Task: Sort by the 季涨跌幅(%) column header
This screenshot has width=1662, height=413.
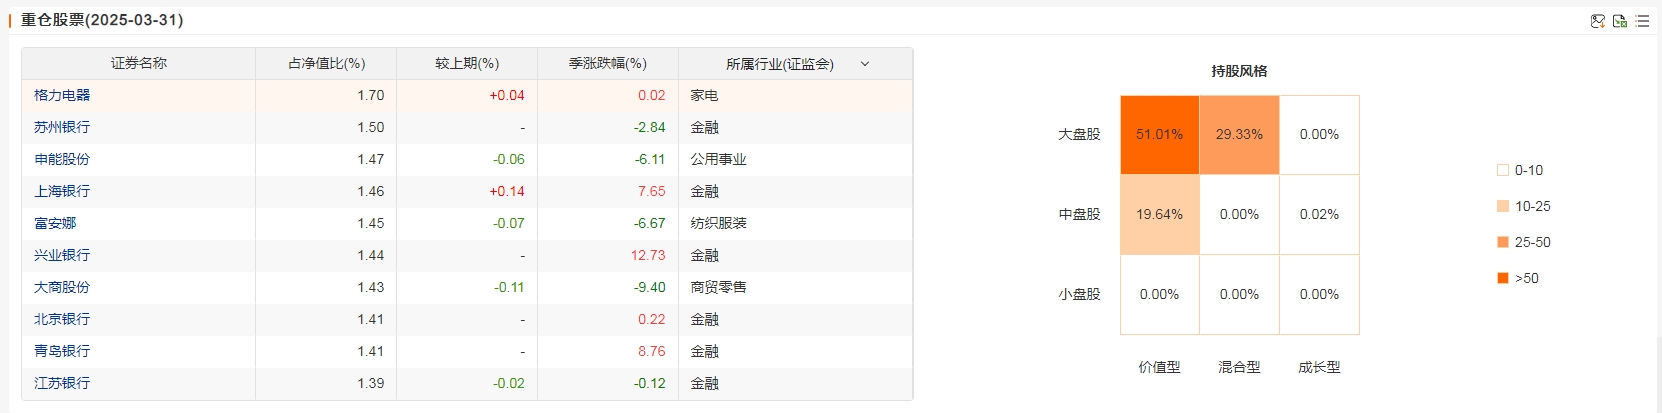Action: tap(608, 63)
